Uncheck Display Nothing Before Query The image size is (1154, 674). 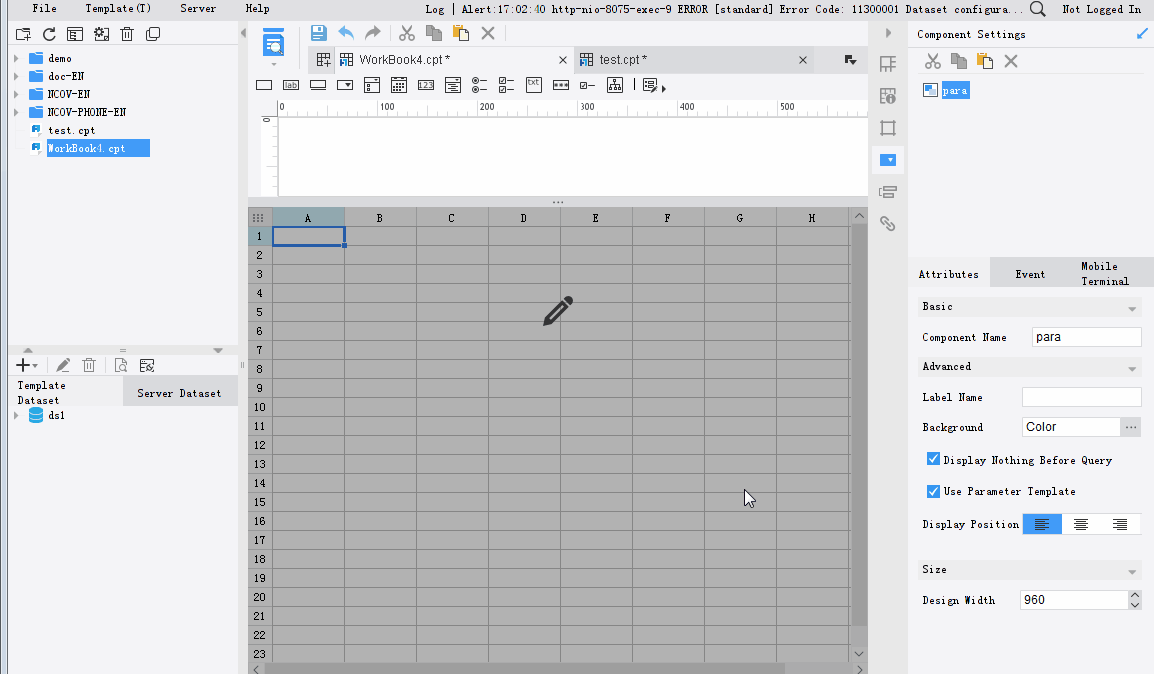[933, 459]
